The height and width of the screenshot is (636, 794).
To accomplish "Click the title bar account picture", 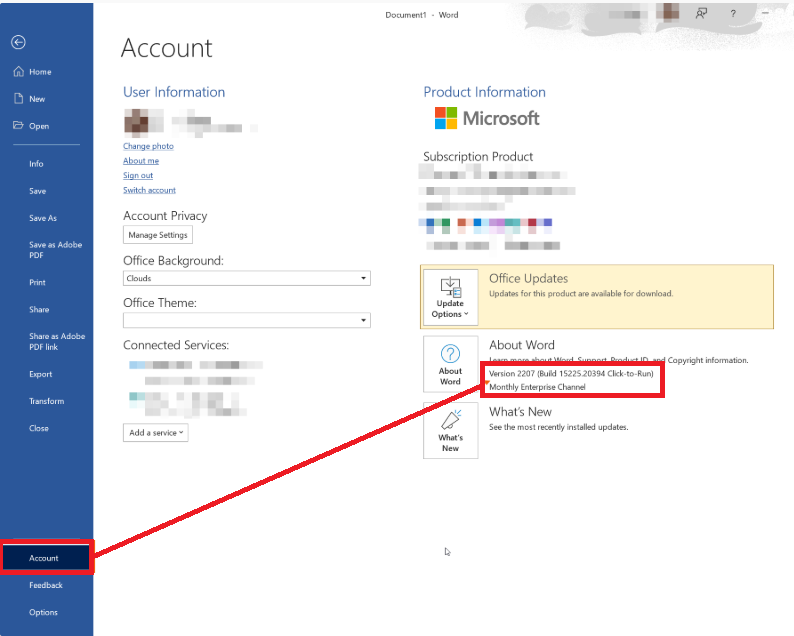I will click(668, 12).
